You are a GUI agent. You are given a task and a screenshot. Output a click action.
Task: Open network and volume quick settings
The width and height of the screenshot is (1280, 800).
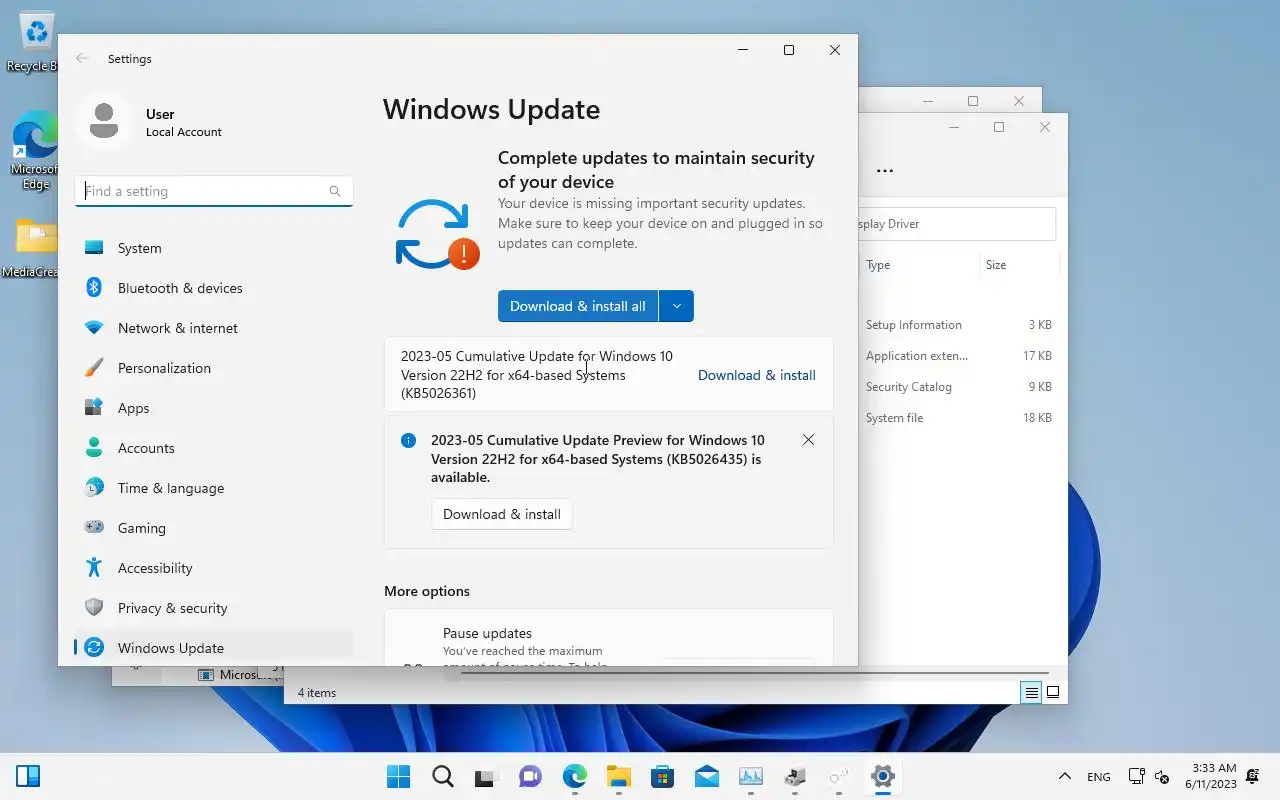1149,777
